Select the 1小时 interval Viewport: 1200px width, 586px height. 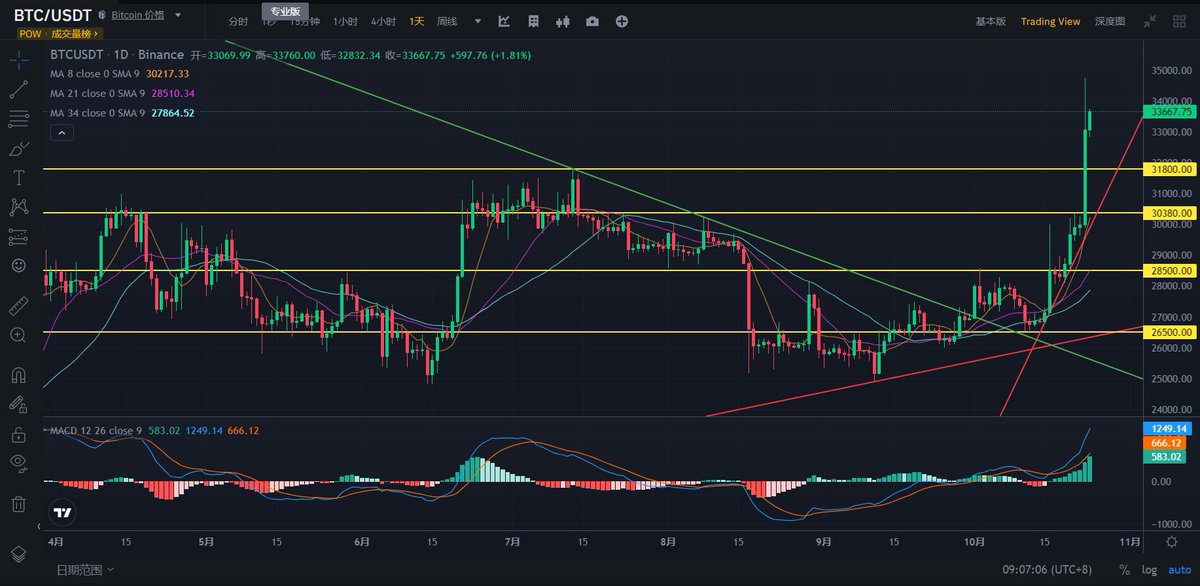[x=345, y=21]
